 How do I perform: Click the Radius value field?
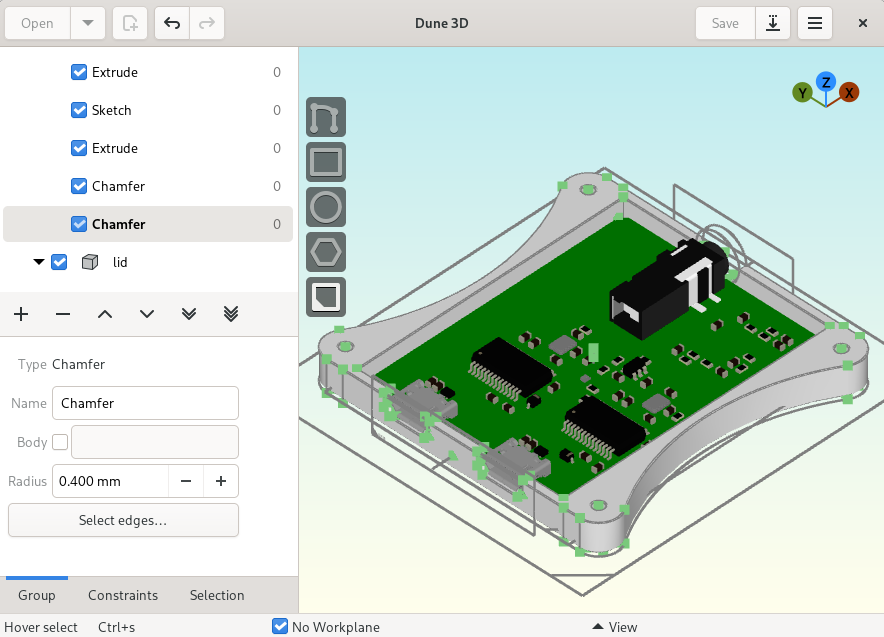tap(110, 481)
